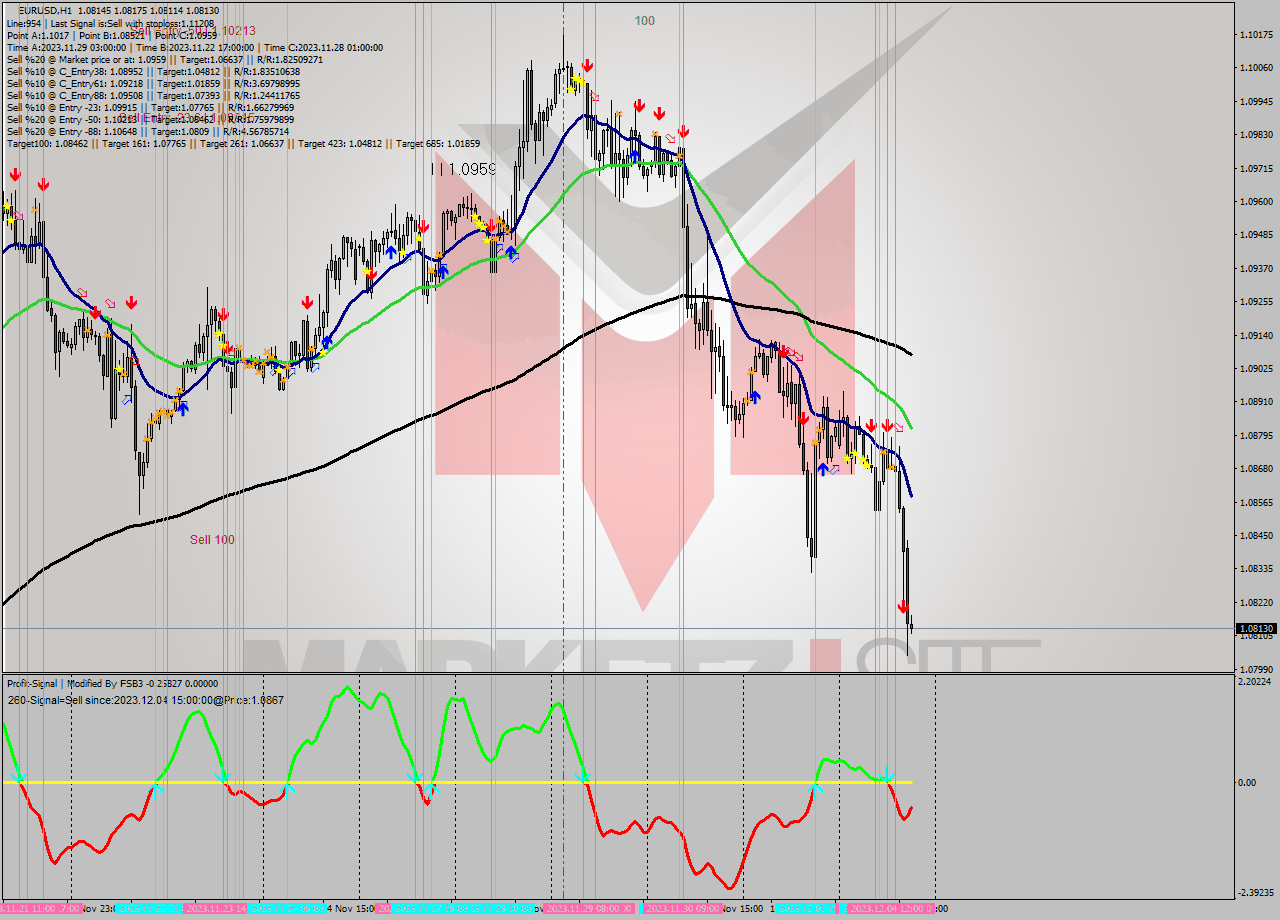Select the current price tag 1.08130 on the axis
Viewport: 1280px width, 920px height.
point(1258,629)
